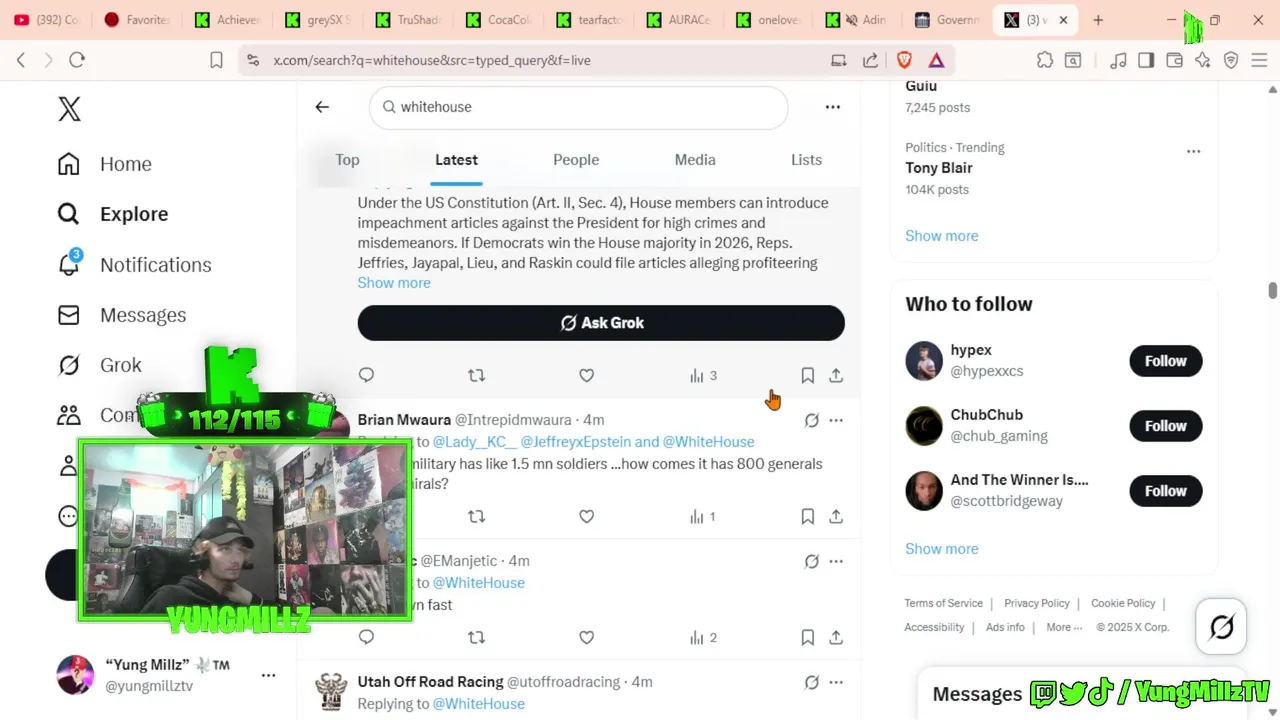Follow the ChubChub account
Screen dimensions: 1280x720
pyautogui.click(x=1165, y=426)
